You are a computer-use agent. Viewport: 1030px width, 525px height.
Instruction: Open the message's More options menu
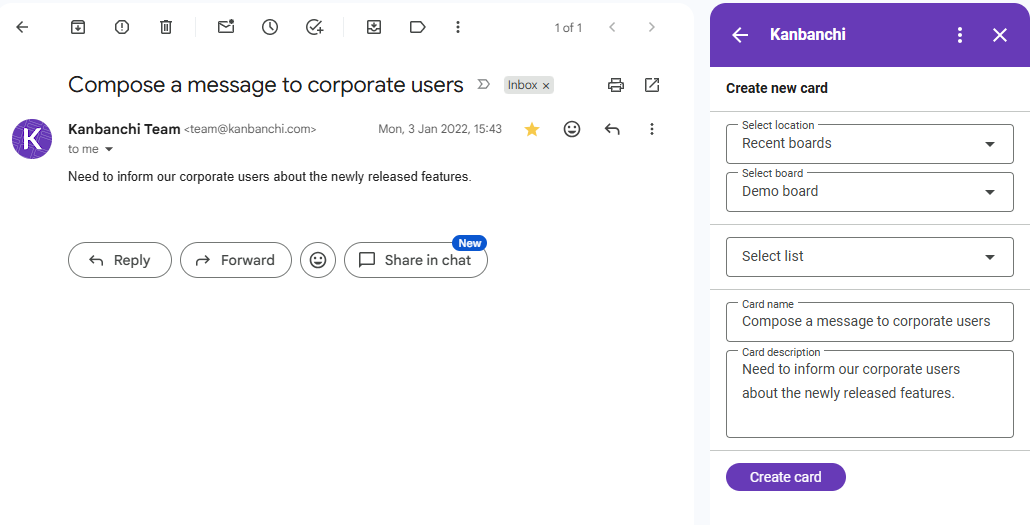(x=652, y=129)
